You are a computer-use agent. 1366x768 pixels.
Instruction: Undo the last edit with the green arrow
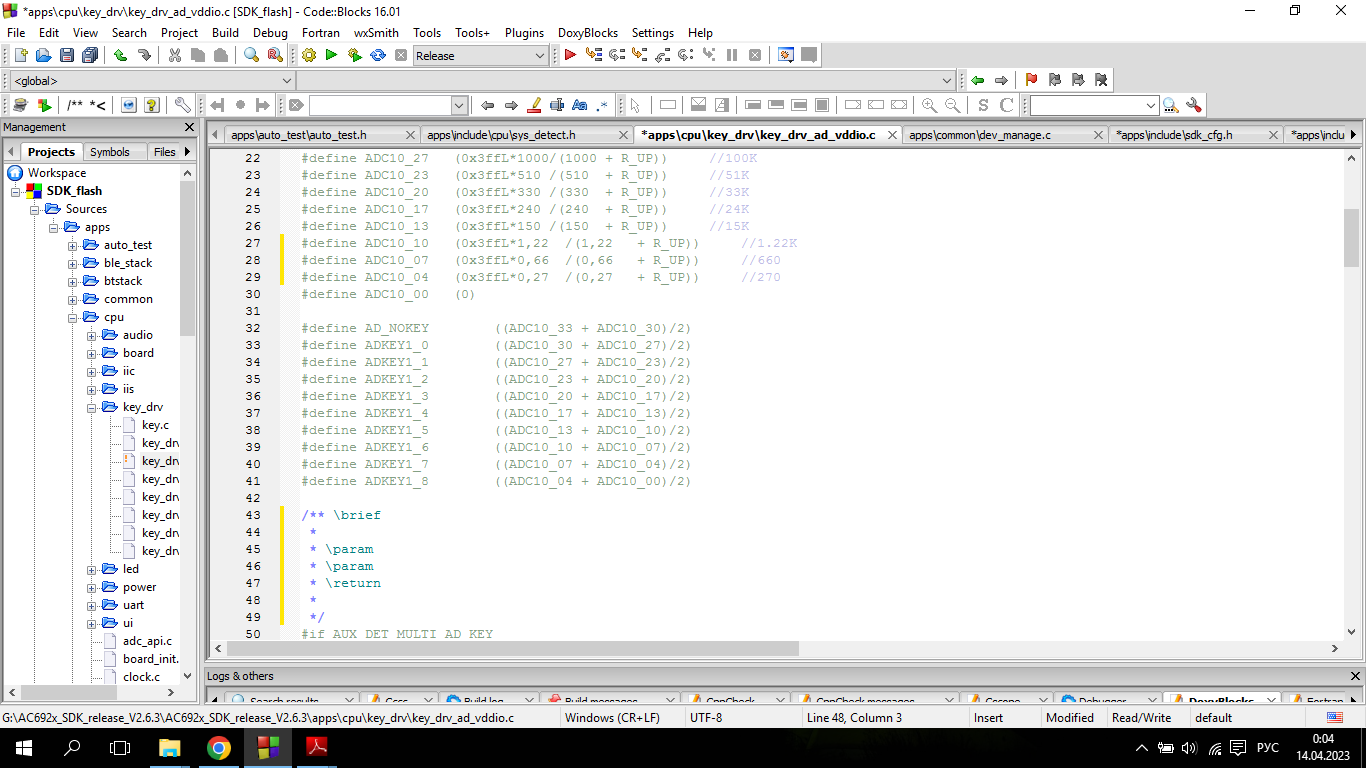tap(120, 55)
